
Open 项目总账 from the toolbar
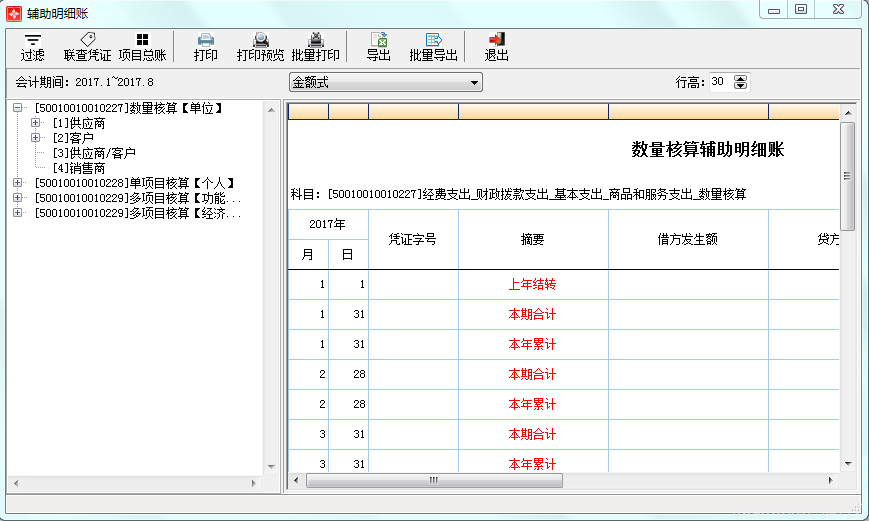142,47
